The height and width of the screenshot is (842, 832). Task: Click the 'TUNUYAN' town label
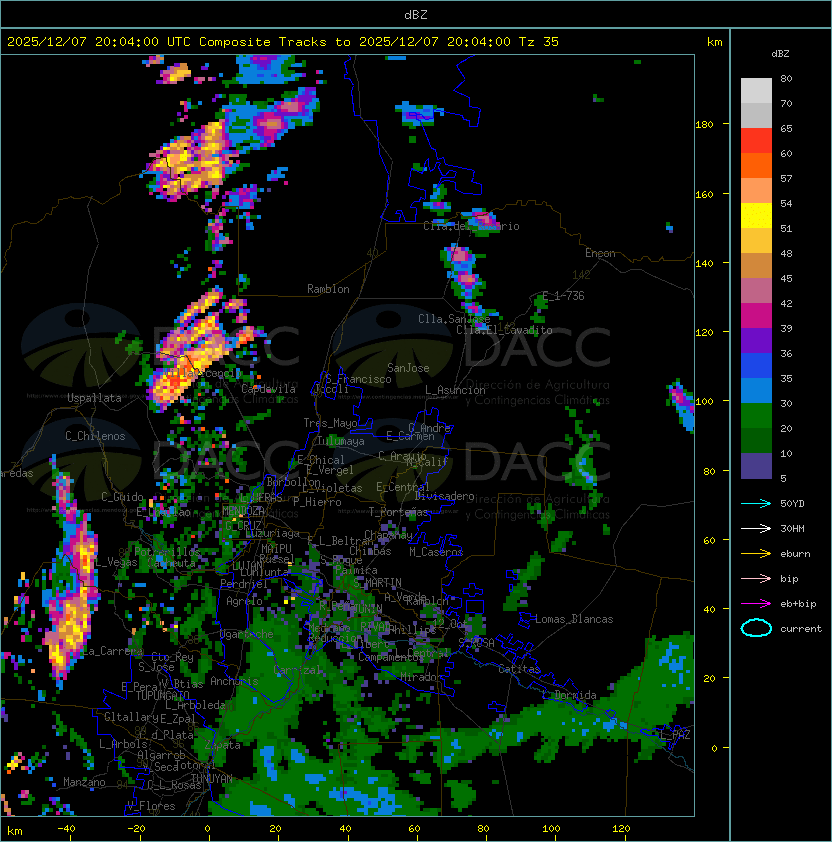point(212,778)
